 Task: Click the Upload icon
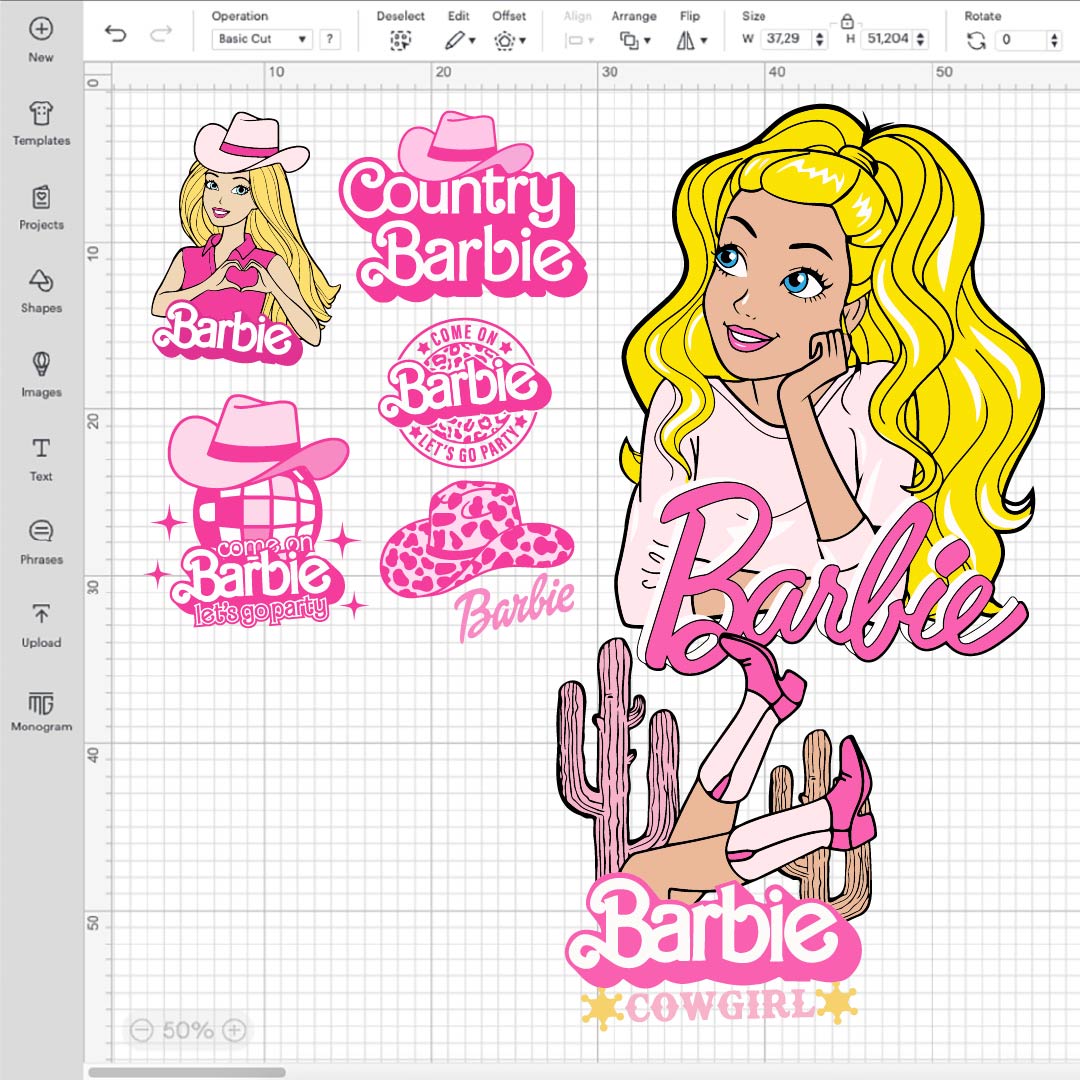coord(41,613)
